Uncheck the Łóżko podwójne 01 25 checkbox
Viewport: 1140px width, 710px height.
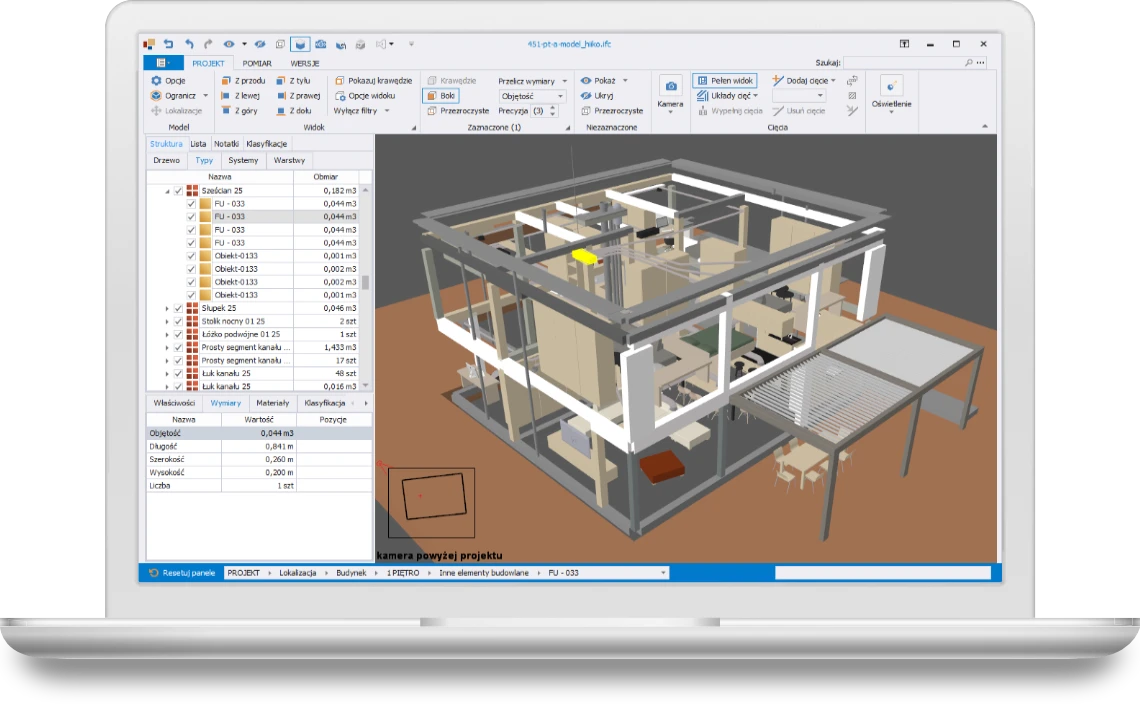click(178, 334)
